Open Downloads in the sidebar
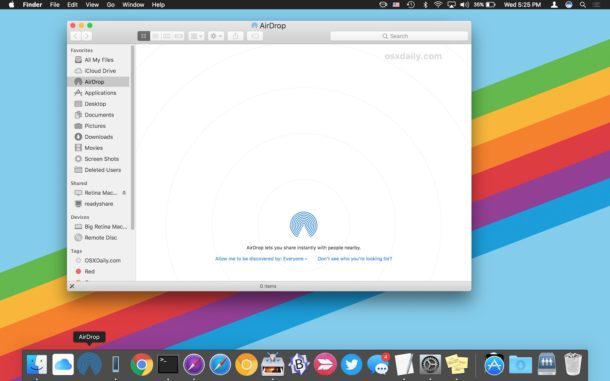Viewport: 610px width, 381px height. [x=99, y=137]
